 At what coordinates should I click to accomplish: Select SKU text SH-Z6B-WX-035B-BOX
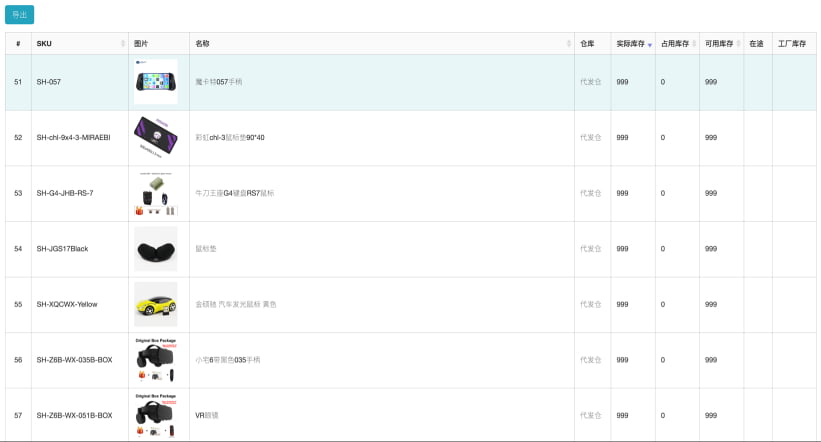point(74,360)
